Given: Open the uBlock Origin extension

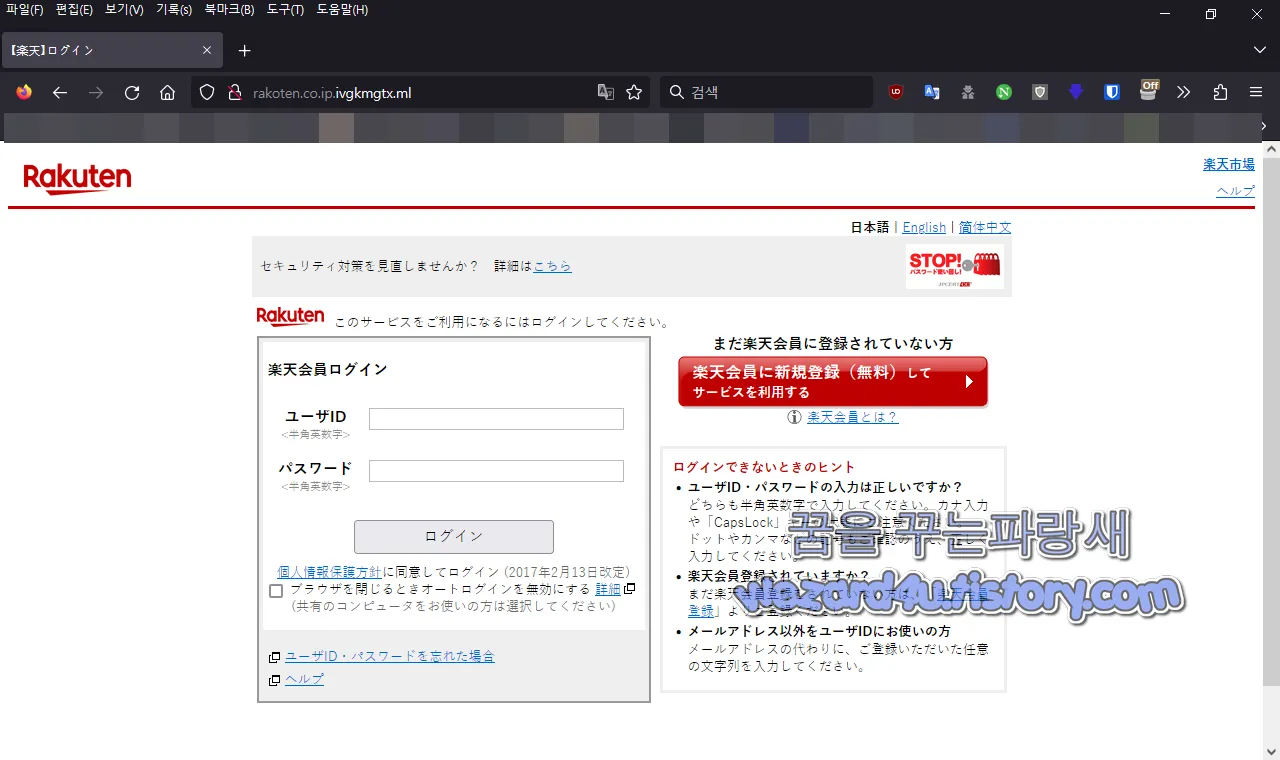Looking at the screenshot, I should click(x=896, y=92).
